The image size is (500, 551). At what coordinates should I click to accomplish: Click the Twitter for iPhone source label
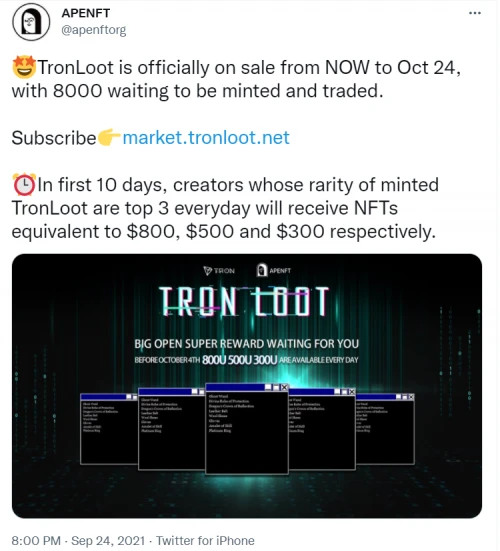point(205,540)
